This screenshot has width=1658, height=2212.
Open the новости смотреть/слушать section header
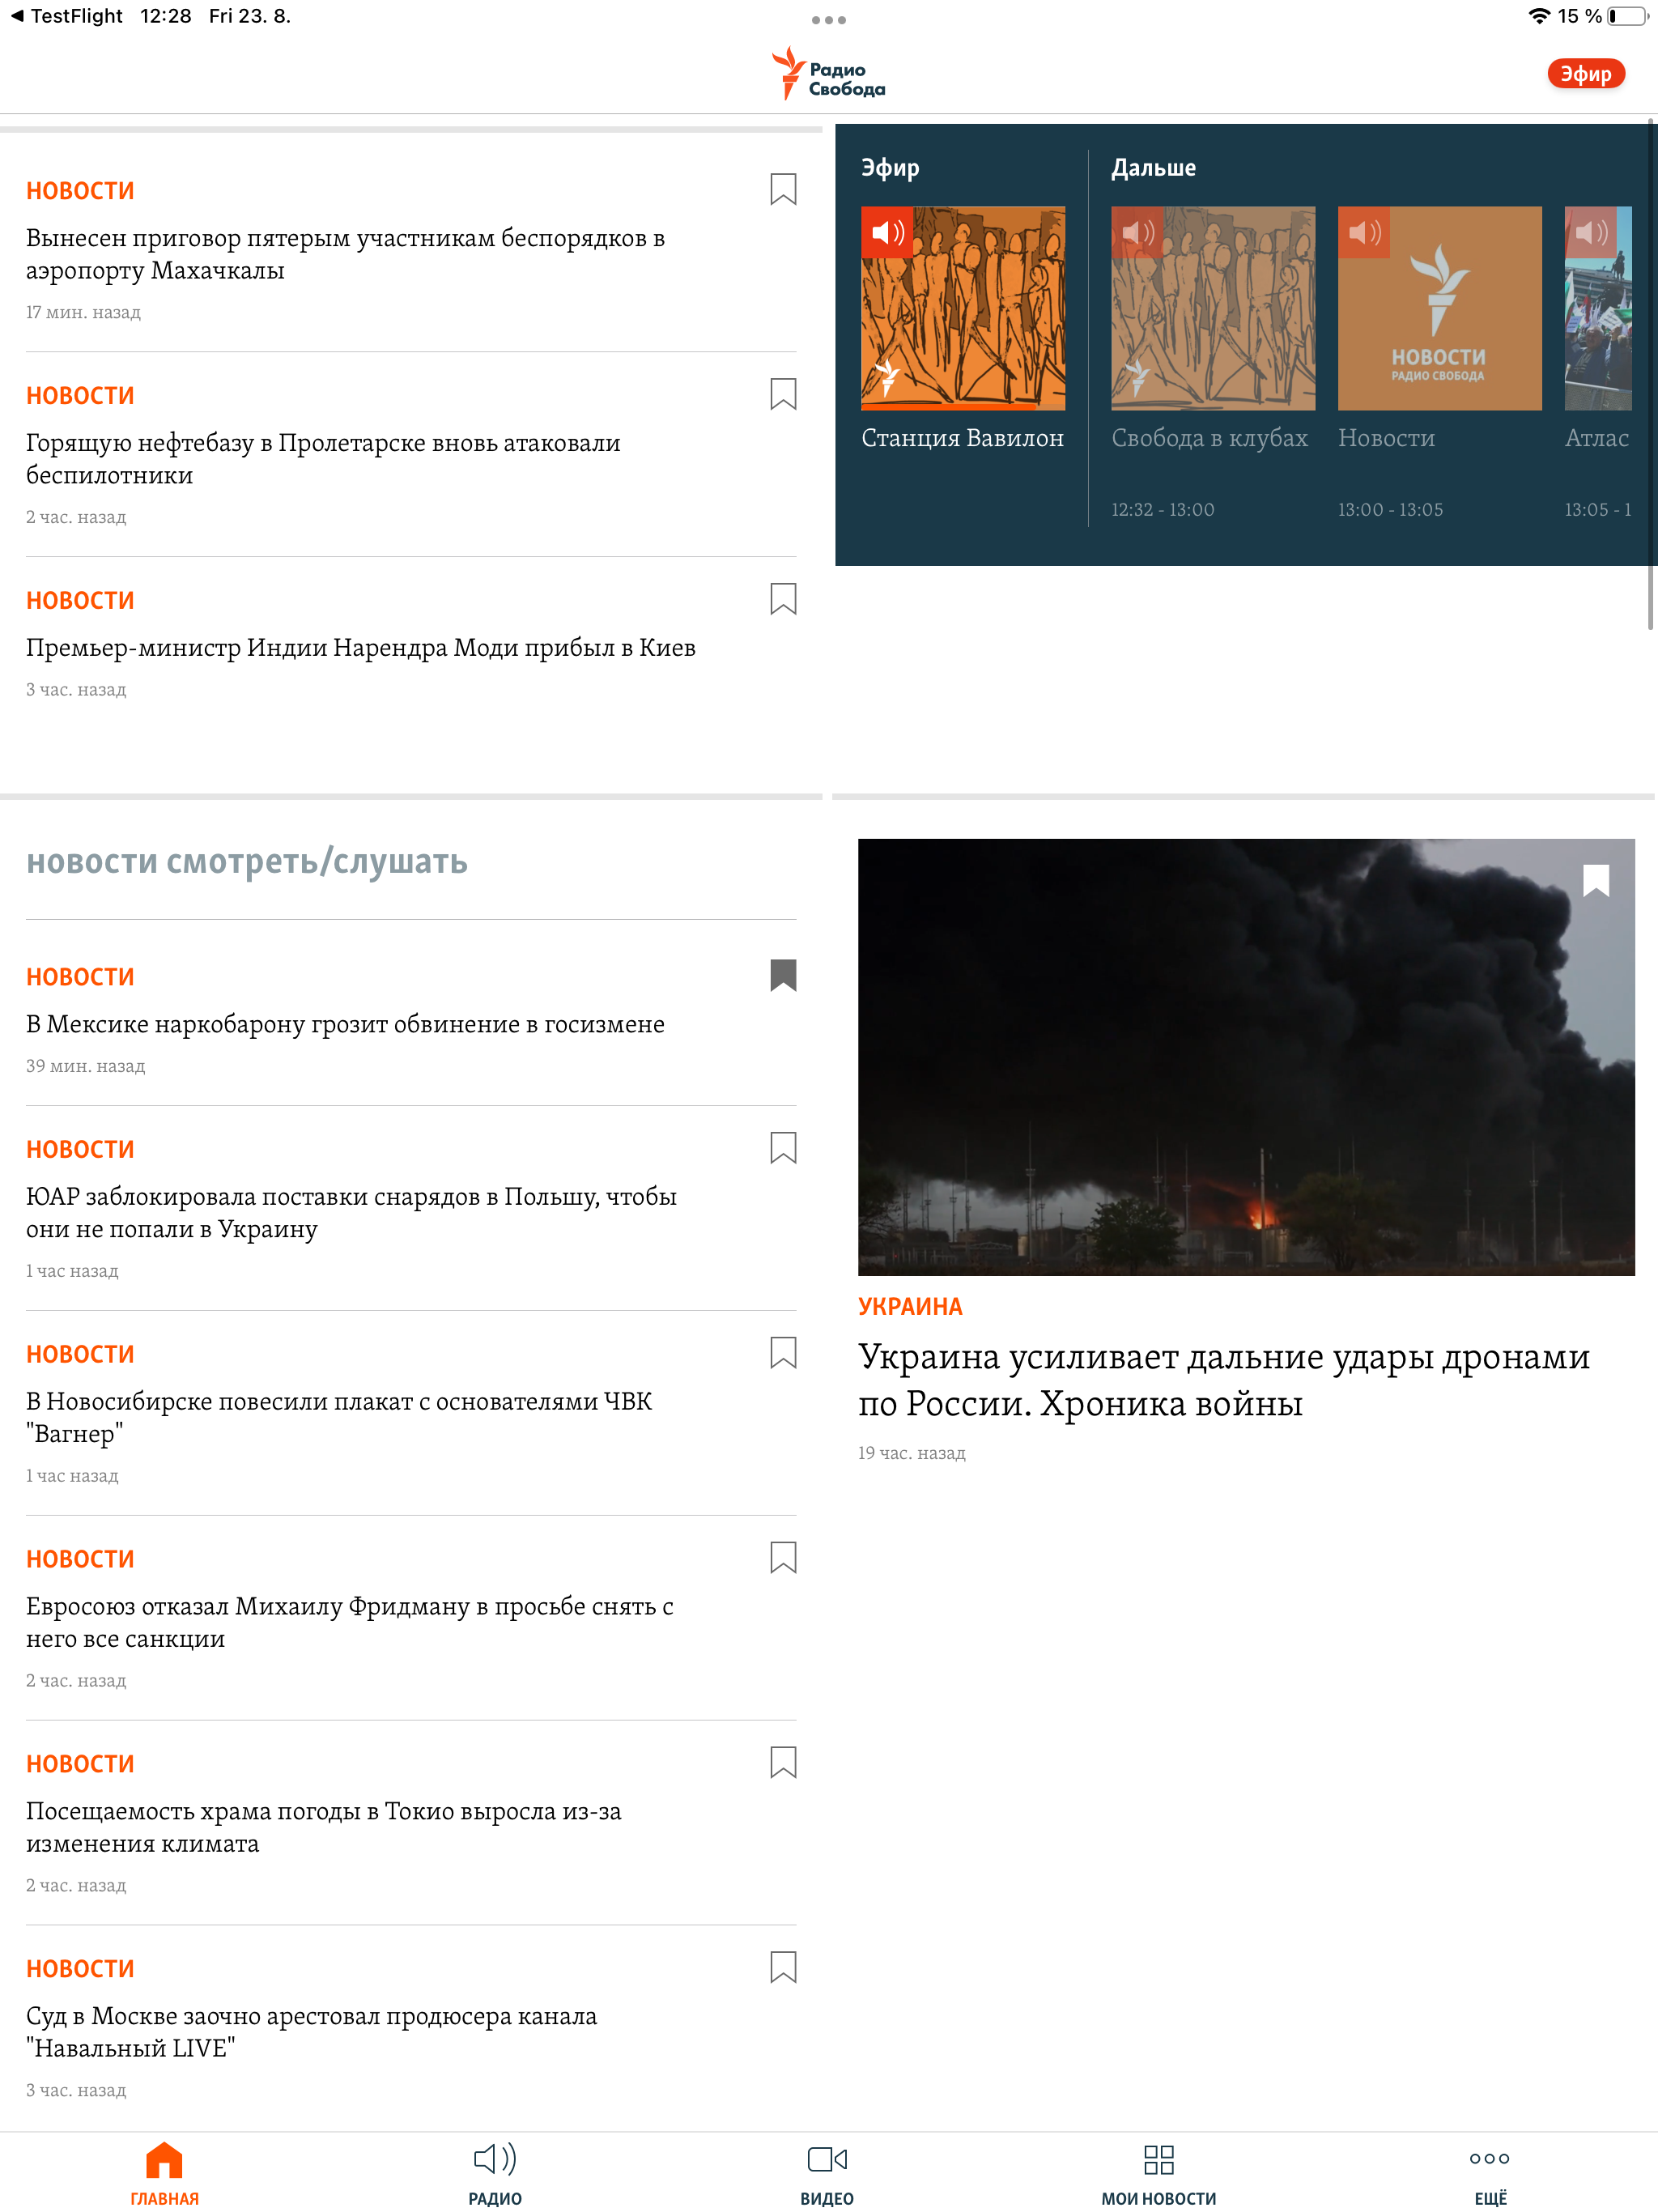click(x=247, y=861)
